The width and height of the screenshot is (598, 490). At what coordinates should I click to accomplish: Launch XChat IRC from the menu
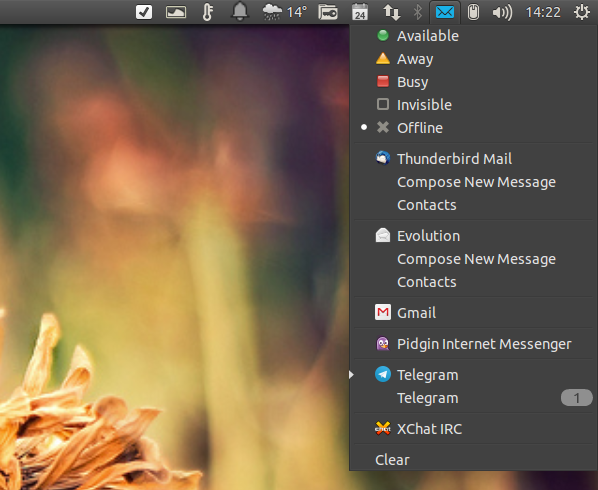click(x=474, y=429)
